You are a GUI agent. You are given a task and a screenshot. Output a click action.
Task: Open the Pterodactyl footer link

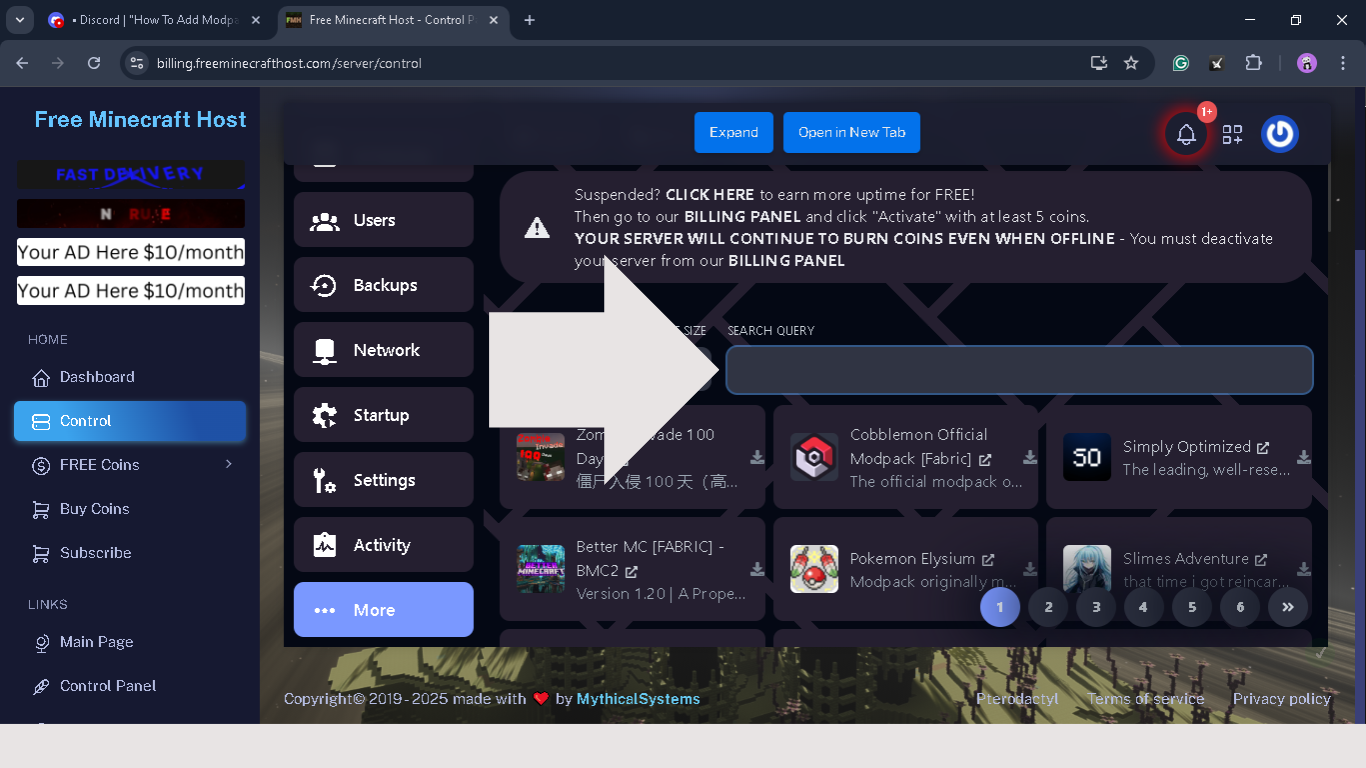point(1017,699)
